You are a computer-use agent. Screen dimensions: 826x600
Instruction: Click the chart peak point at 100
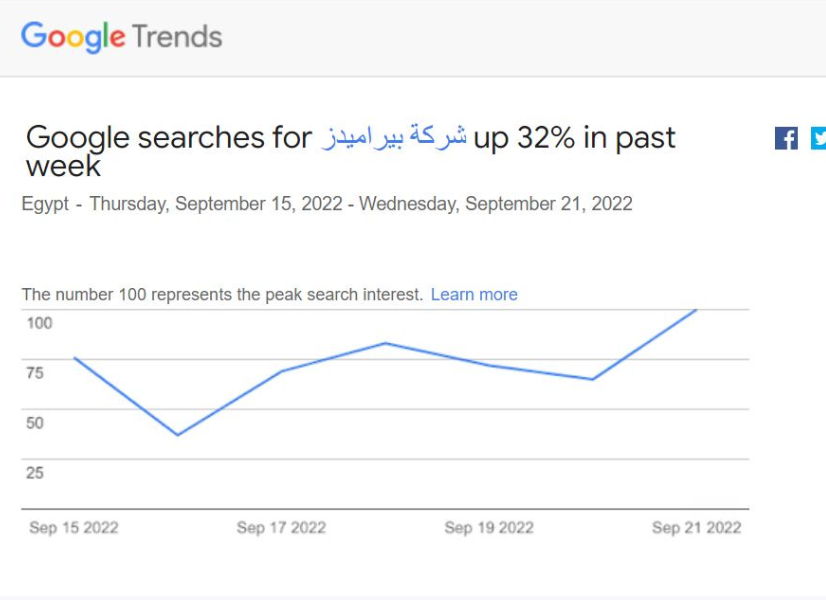(696, 310)
